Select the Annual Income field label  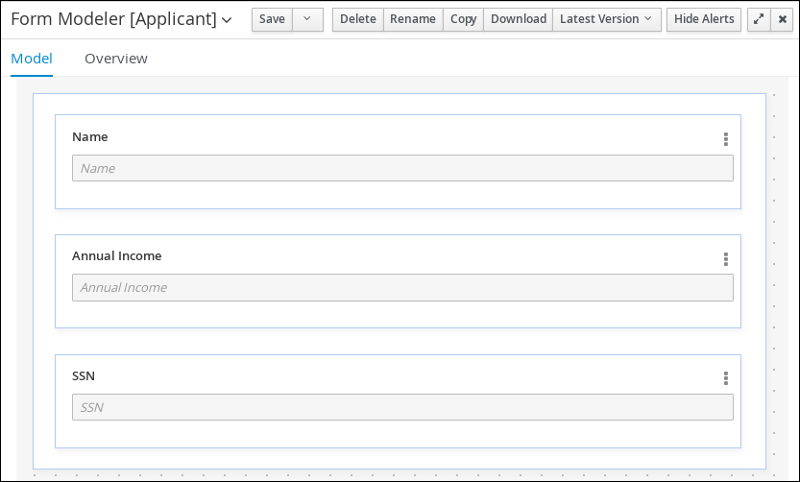point(117,256)
